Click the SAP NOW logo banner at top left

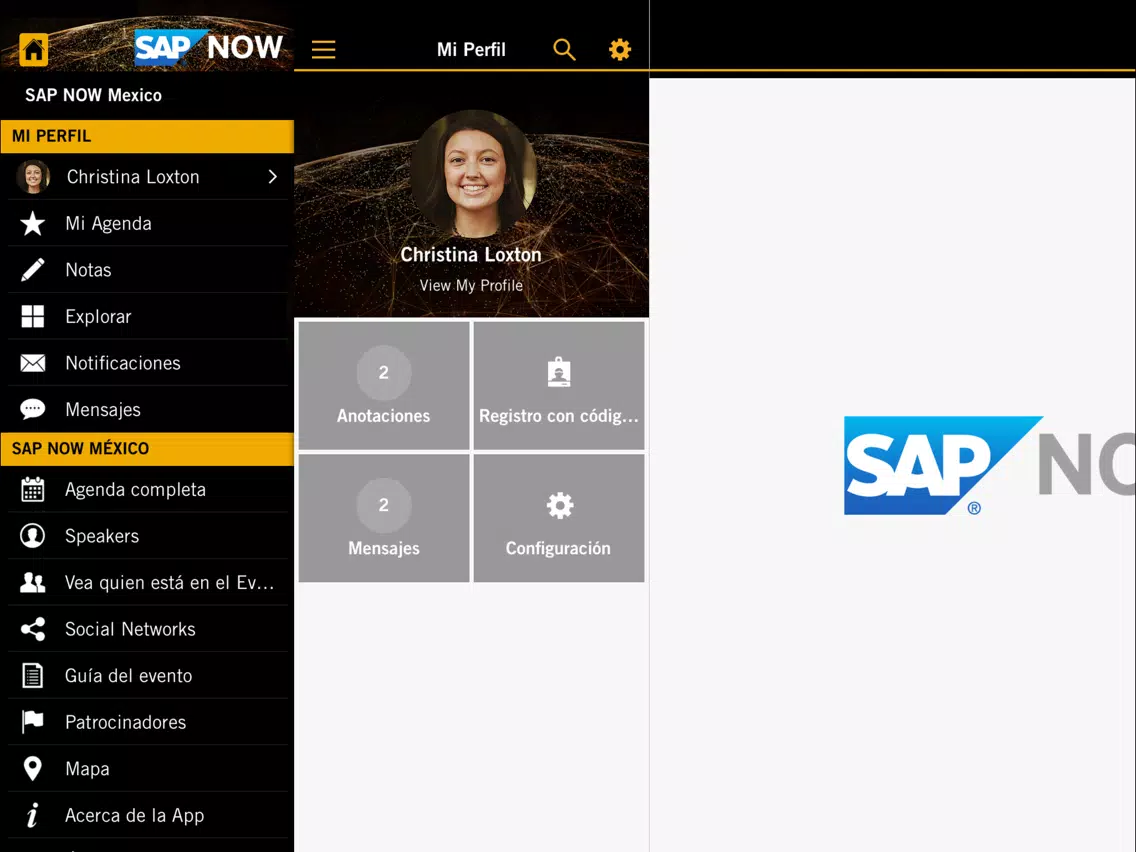click(209, 48)
